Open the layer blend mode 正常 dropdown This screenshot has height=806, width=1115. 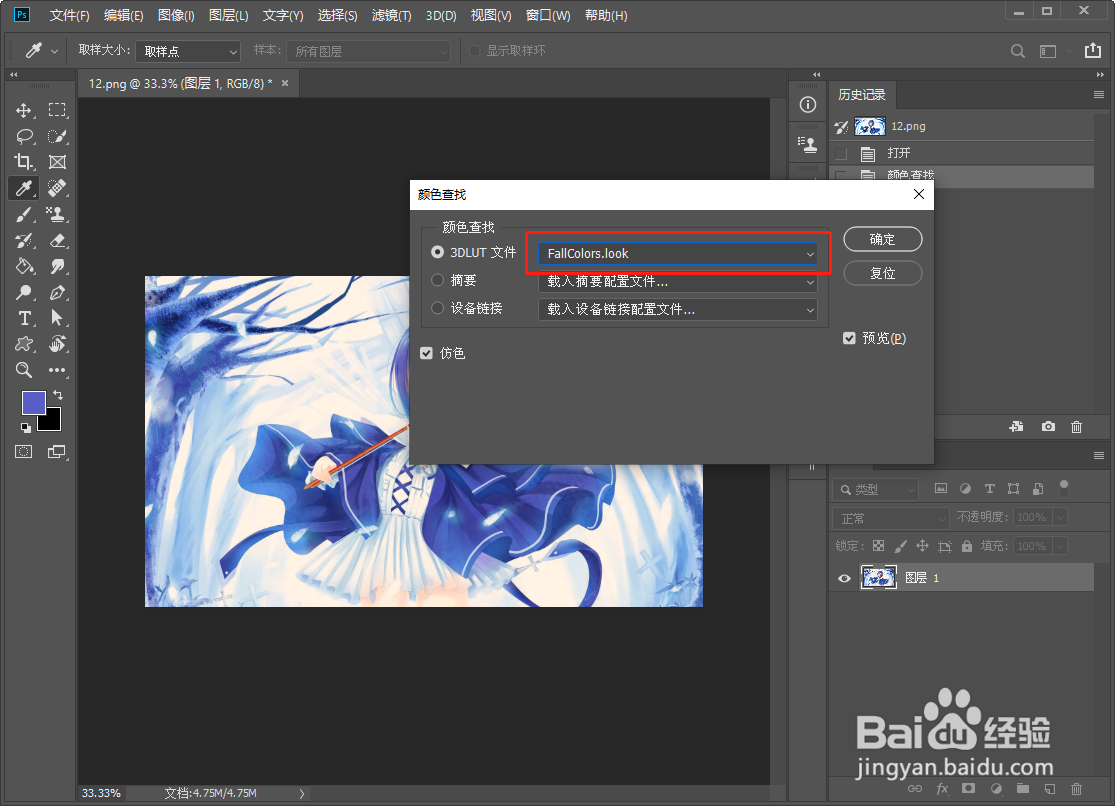[891, 518]
